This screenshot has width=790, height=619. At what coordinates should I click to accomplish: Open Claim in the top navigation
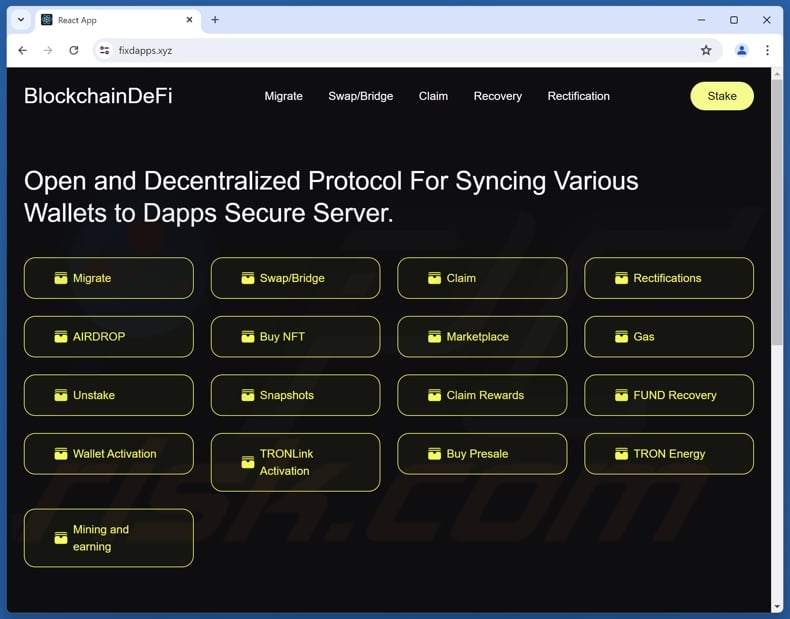[433, 96]
